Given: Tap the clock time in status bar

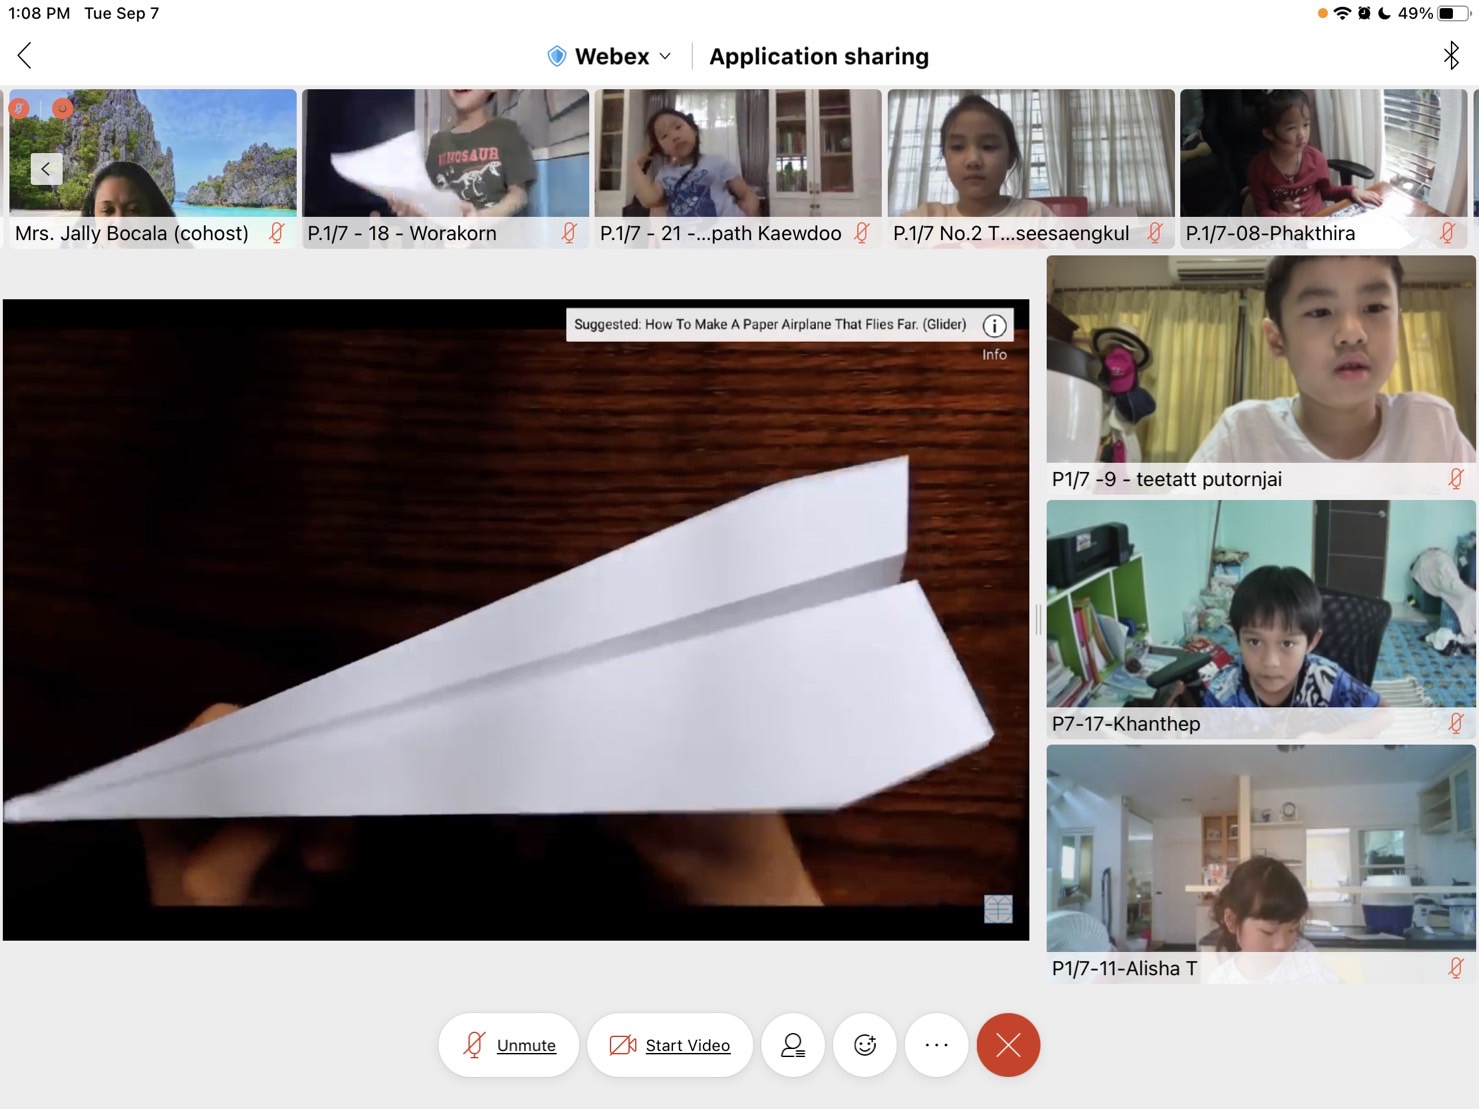Looking at the screenshot, I should (x=39, y=13).
